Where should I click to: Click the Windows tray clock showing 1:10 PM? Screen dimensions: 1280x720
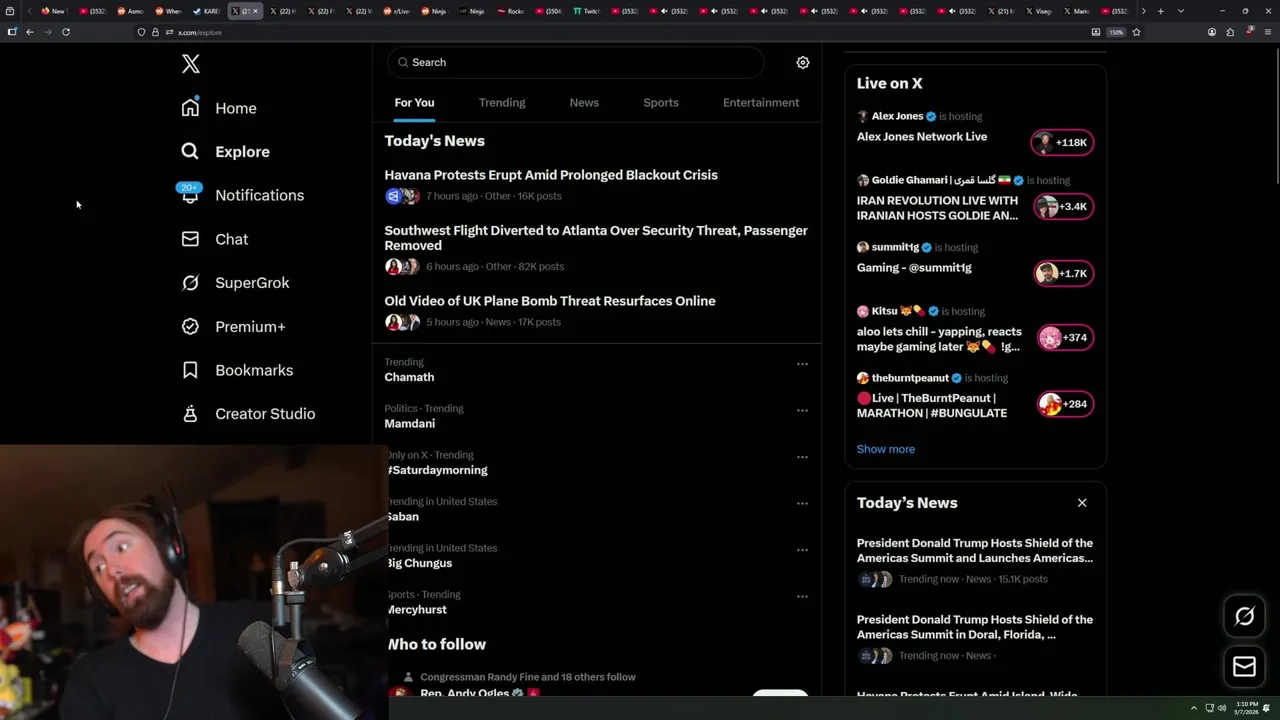[1246, 708]
